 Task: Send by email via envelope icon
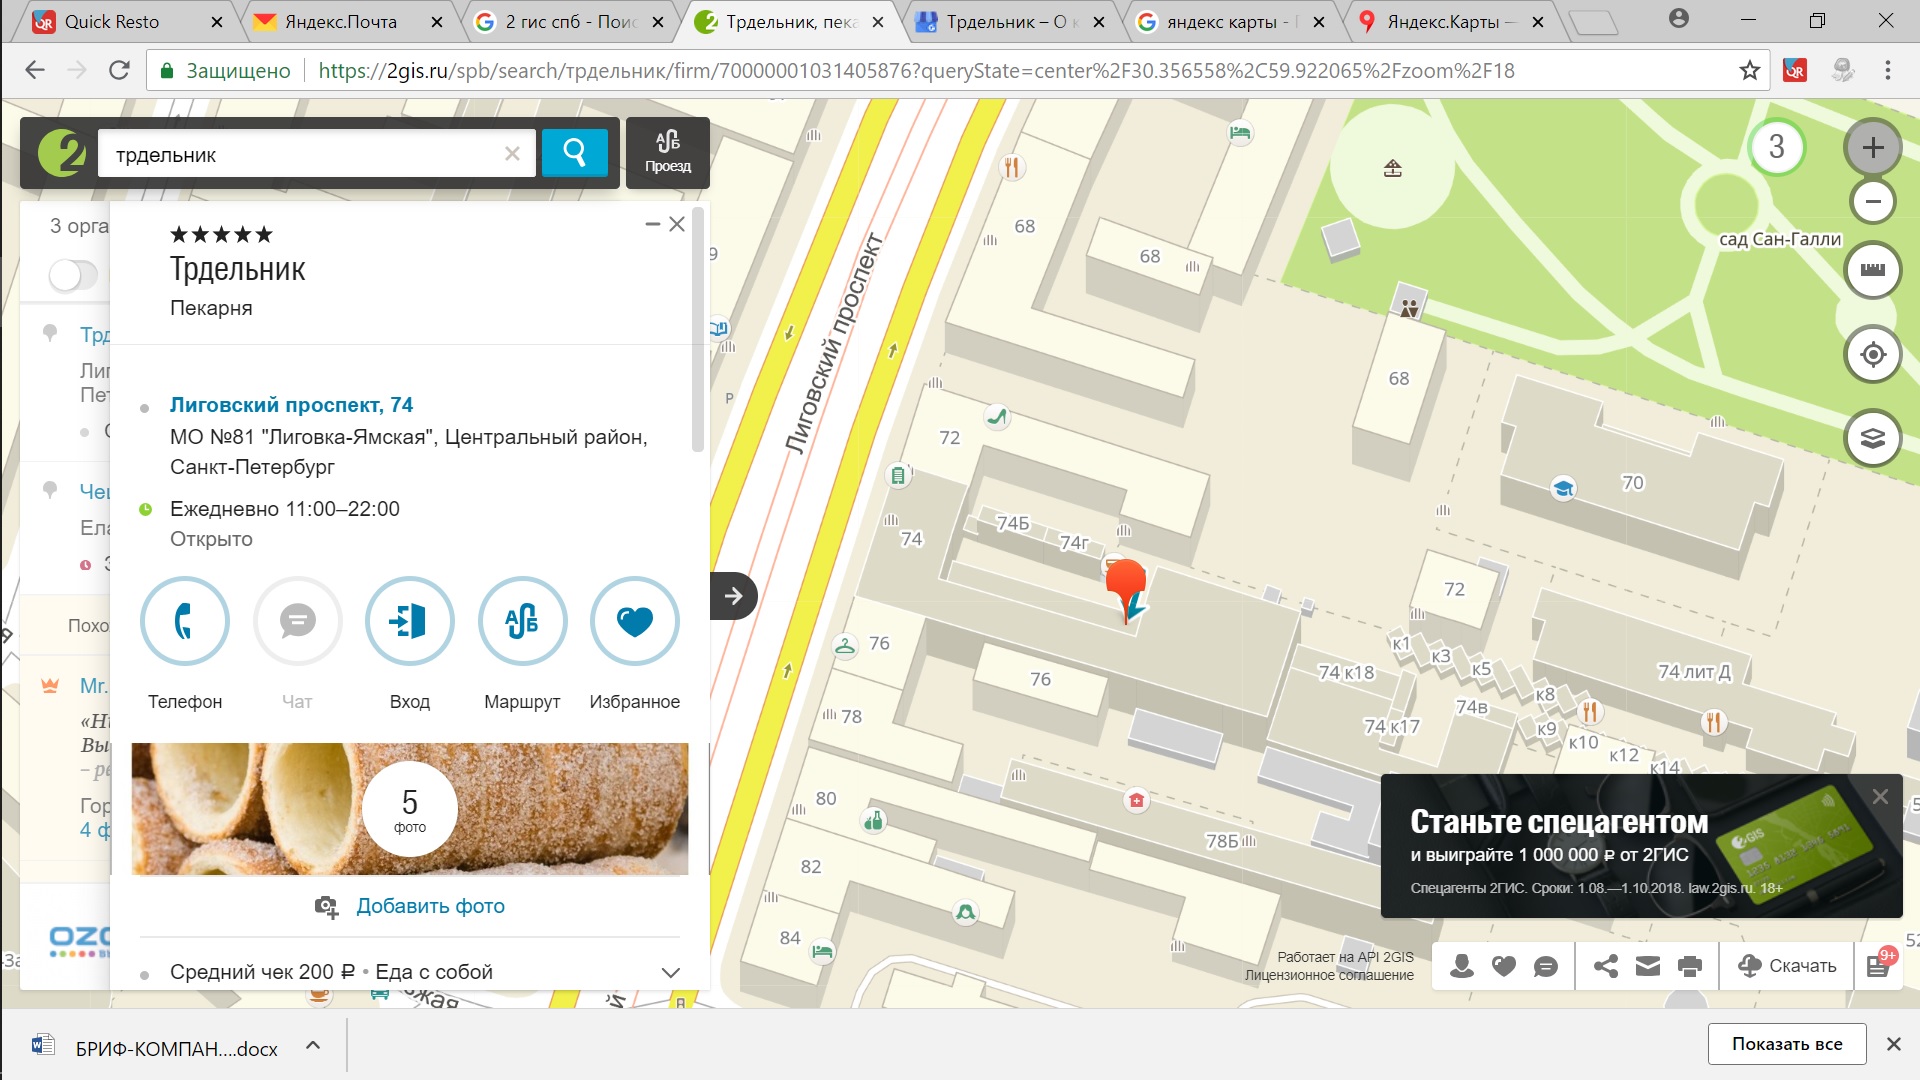click(1648, 966)
